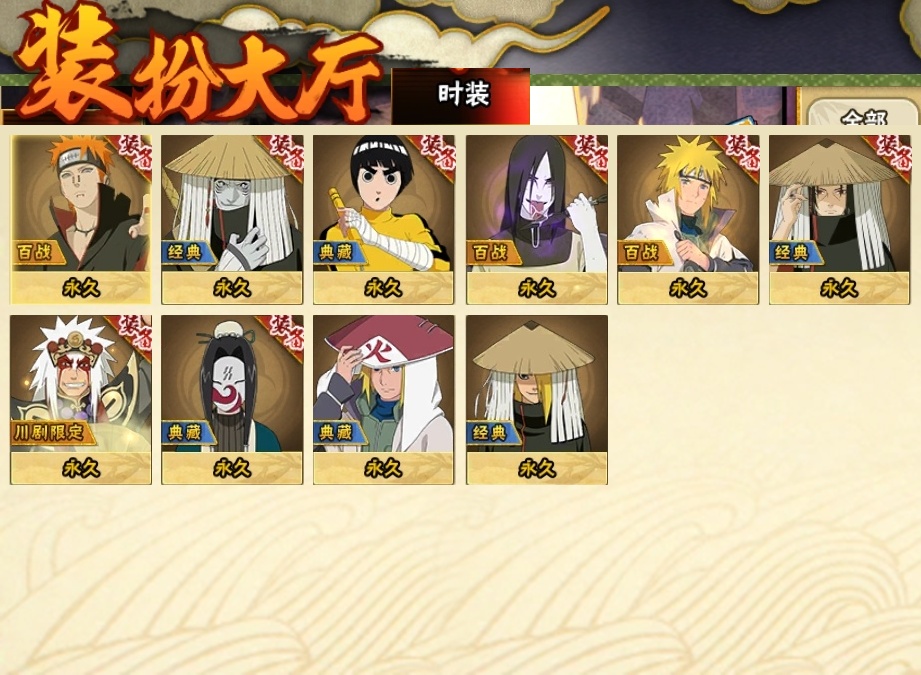Select the orange-haired Pain 百战 costume card
Viewport: 921px width, 675px height.
coord(81,220)
